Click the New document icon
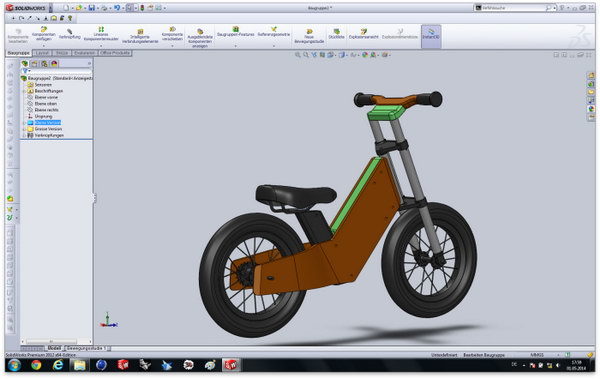The width and height of the screenshot is (600, 379). point(66,8)
